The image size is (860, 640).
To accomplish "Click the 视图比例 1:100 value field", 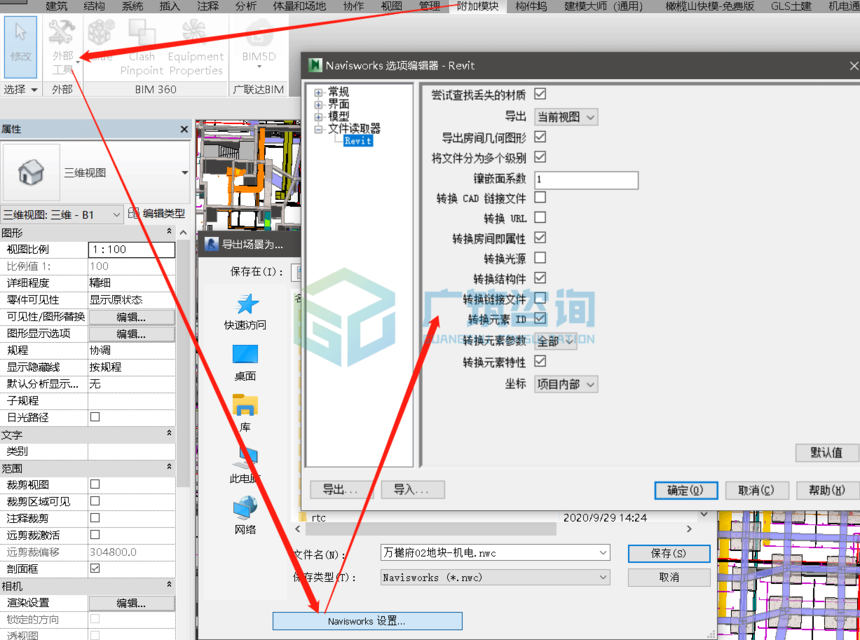I will pyautogui.click(x=132, y=250).
